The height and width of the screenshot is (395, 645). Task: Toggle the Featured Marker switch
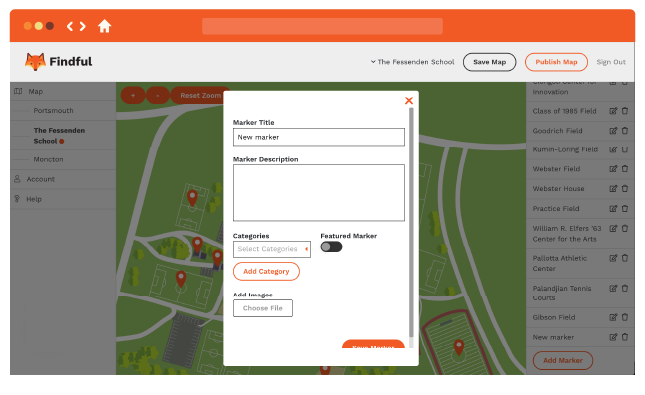pyautogui.click(x=331, y=247)
